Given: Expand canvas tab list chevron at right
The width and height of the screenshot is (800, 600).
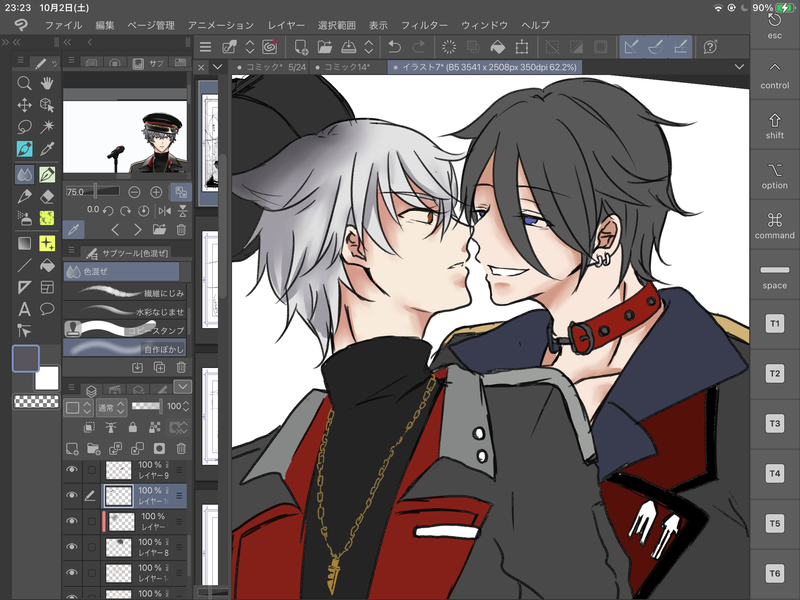Looking at the screenshot, I should tap(739, 67).
